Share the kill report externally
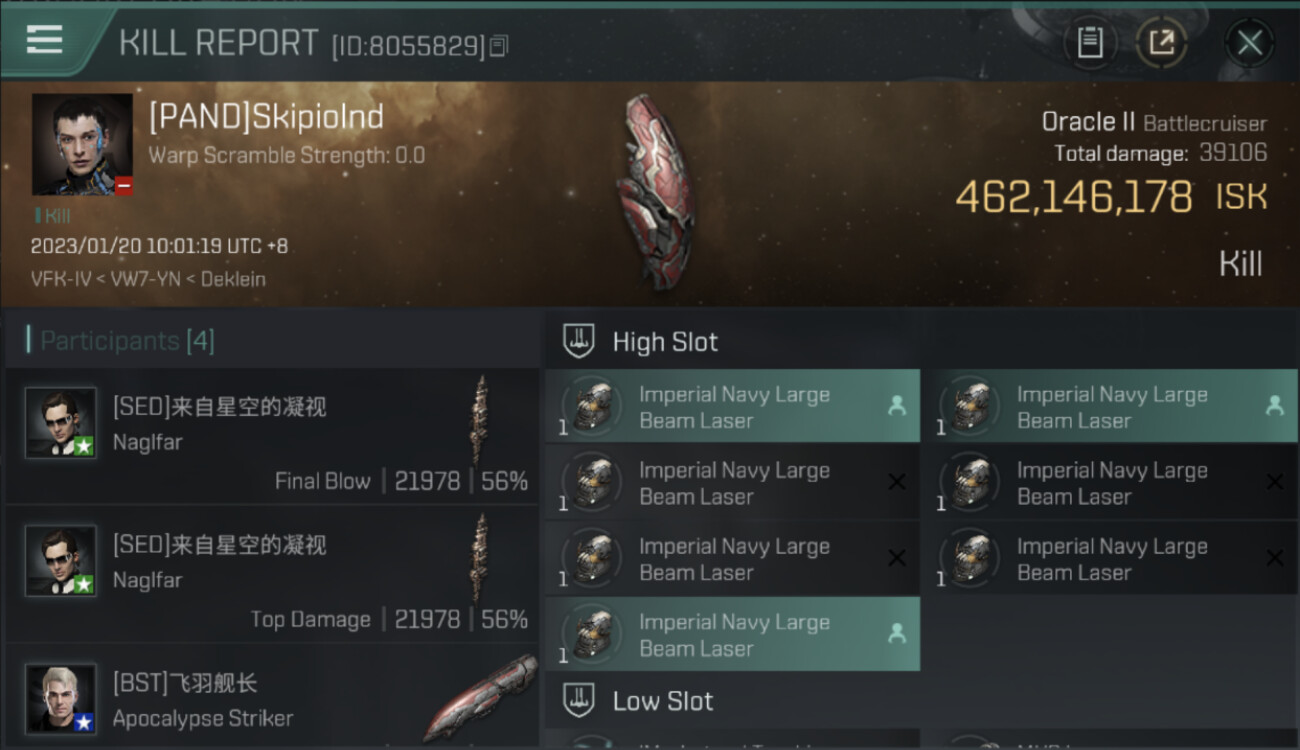The height and width of the screenshot is (750, 1300). pyautogui.click(x=1161, y=43)
